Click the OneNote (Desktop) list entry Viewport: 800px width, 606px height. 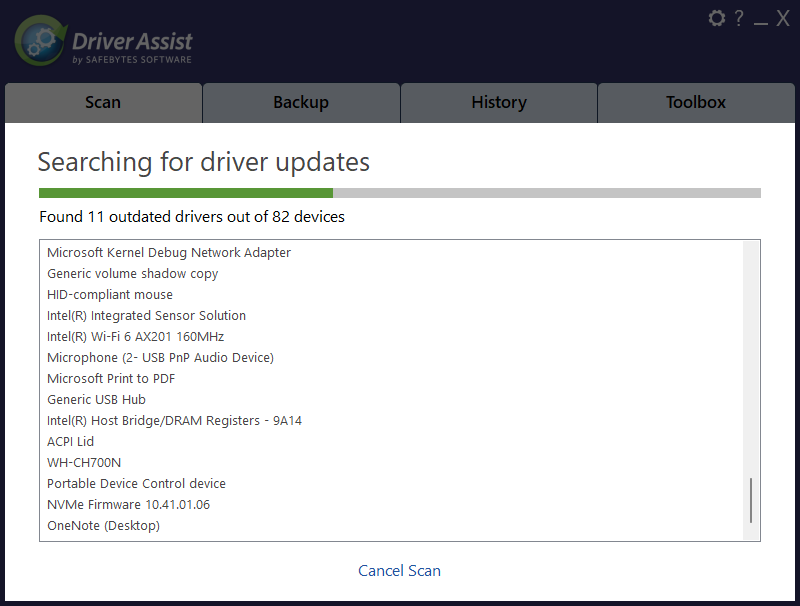[x=103, y=525]
